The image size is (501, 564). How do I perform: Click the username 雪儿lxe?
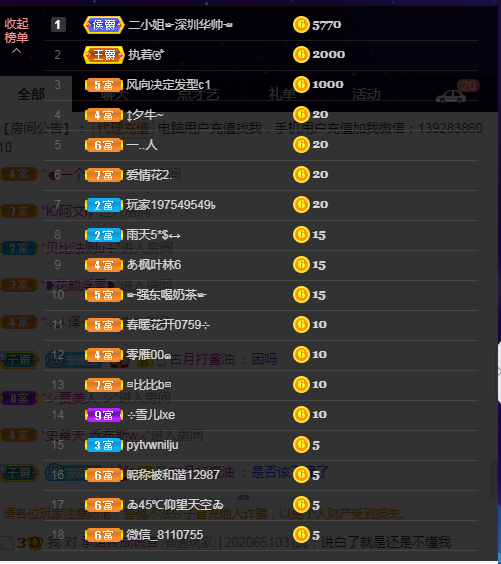pos(151,415)
